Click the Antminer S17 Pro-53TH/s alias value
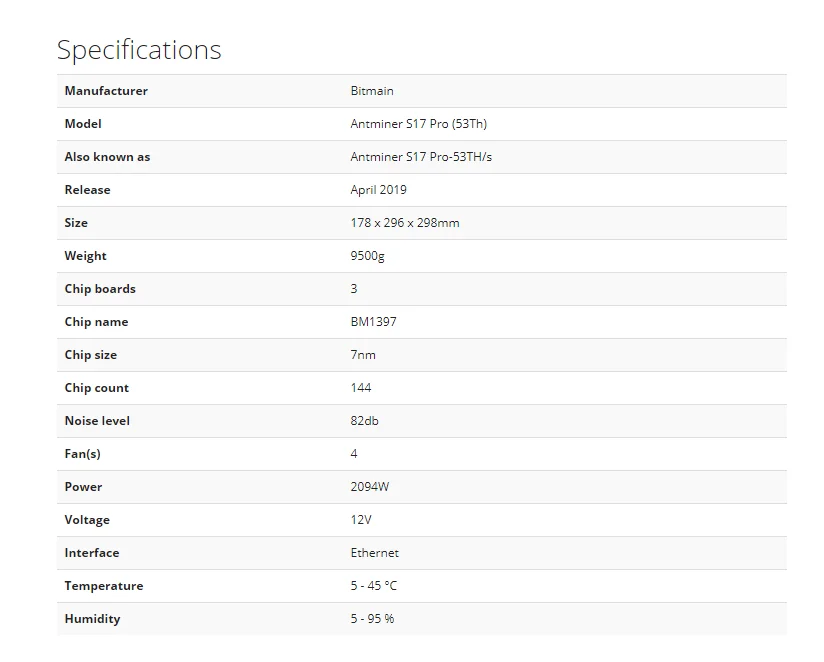This screenshot has height=662, width=824. tap(421, 157)
